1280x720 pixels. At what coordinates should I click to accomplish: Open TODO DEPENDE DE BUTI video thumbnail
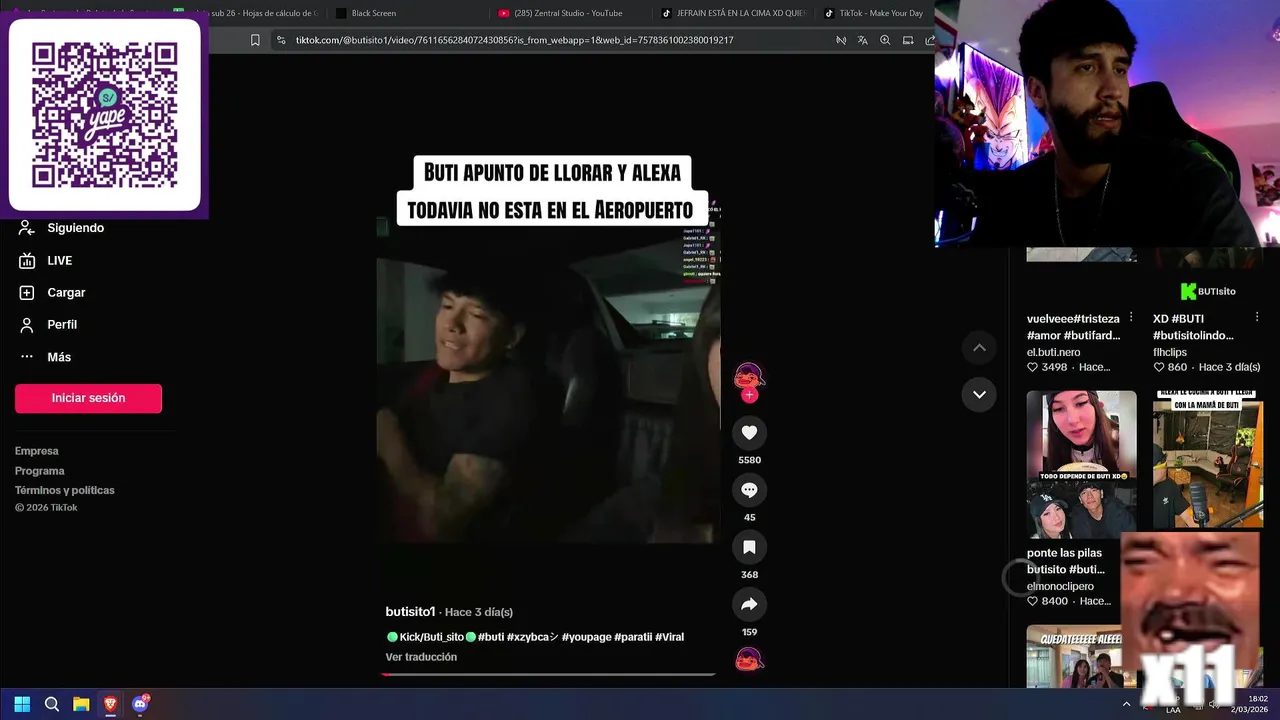click(x=1082, y=464)
